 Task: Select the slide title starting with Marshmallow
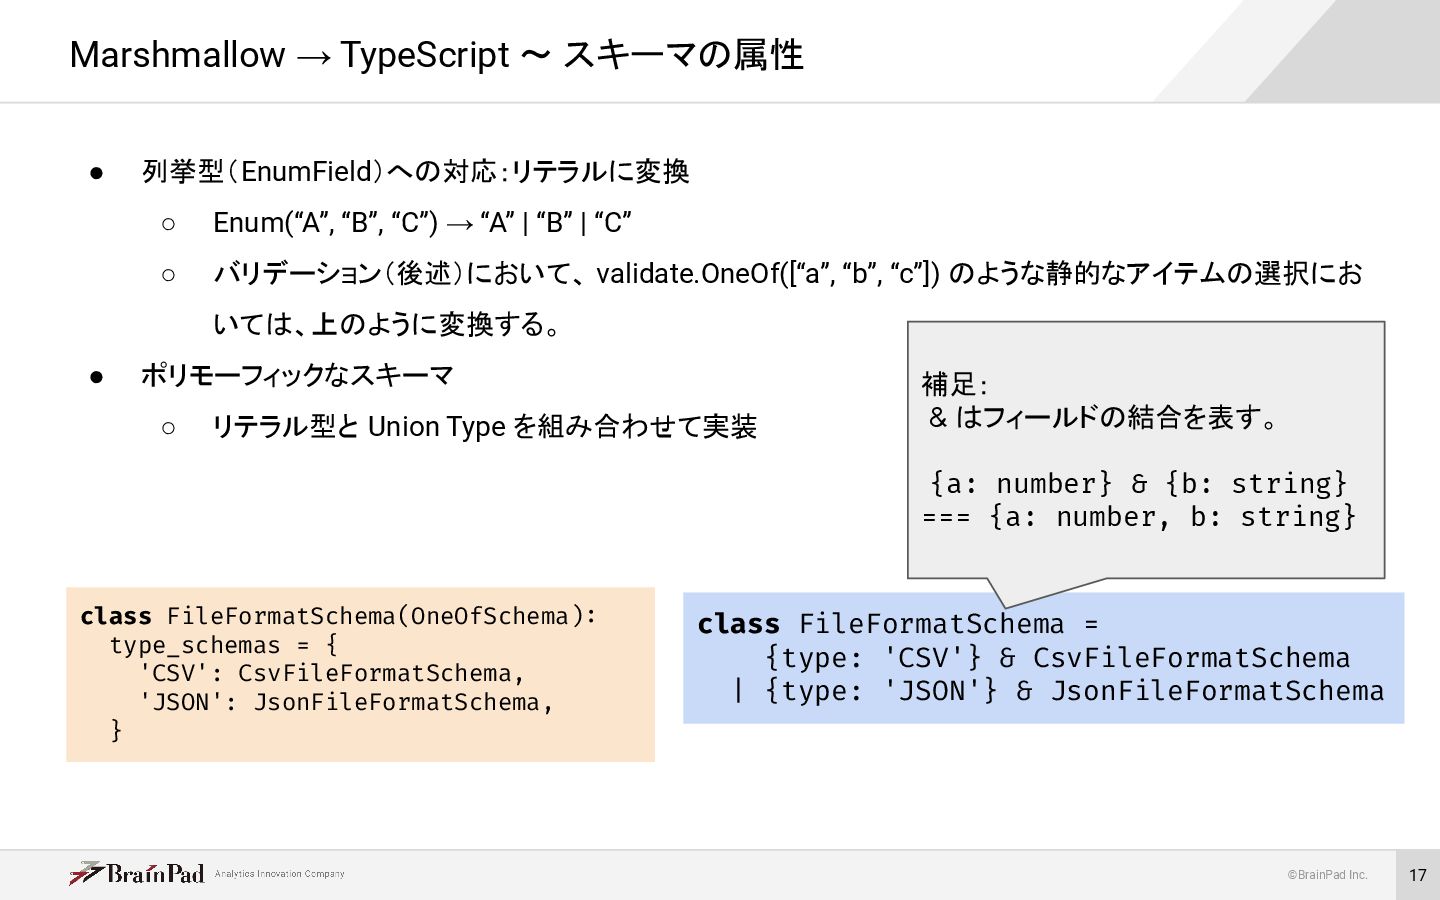[x=436, y=55]
